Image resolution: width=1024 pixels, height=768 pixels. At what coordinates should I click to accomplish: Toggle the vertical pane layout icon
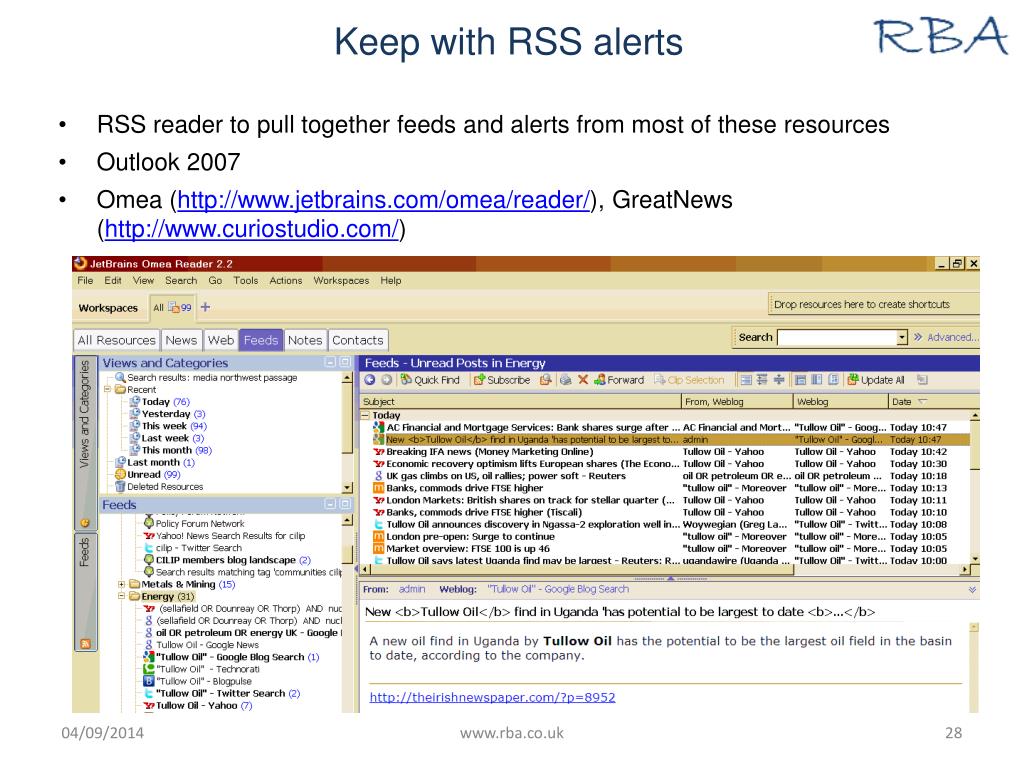point(816,379)
